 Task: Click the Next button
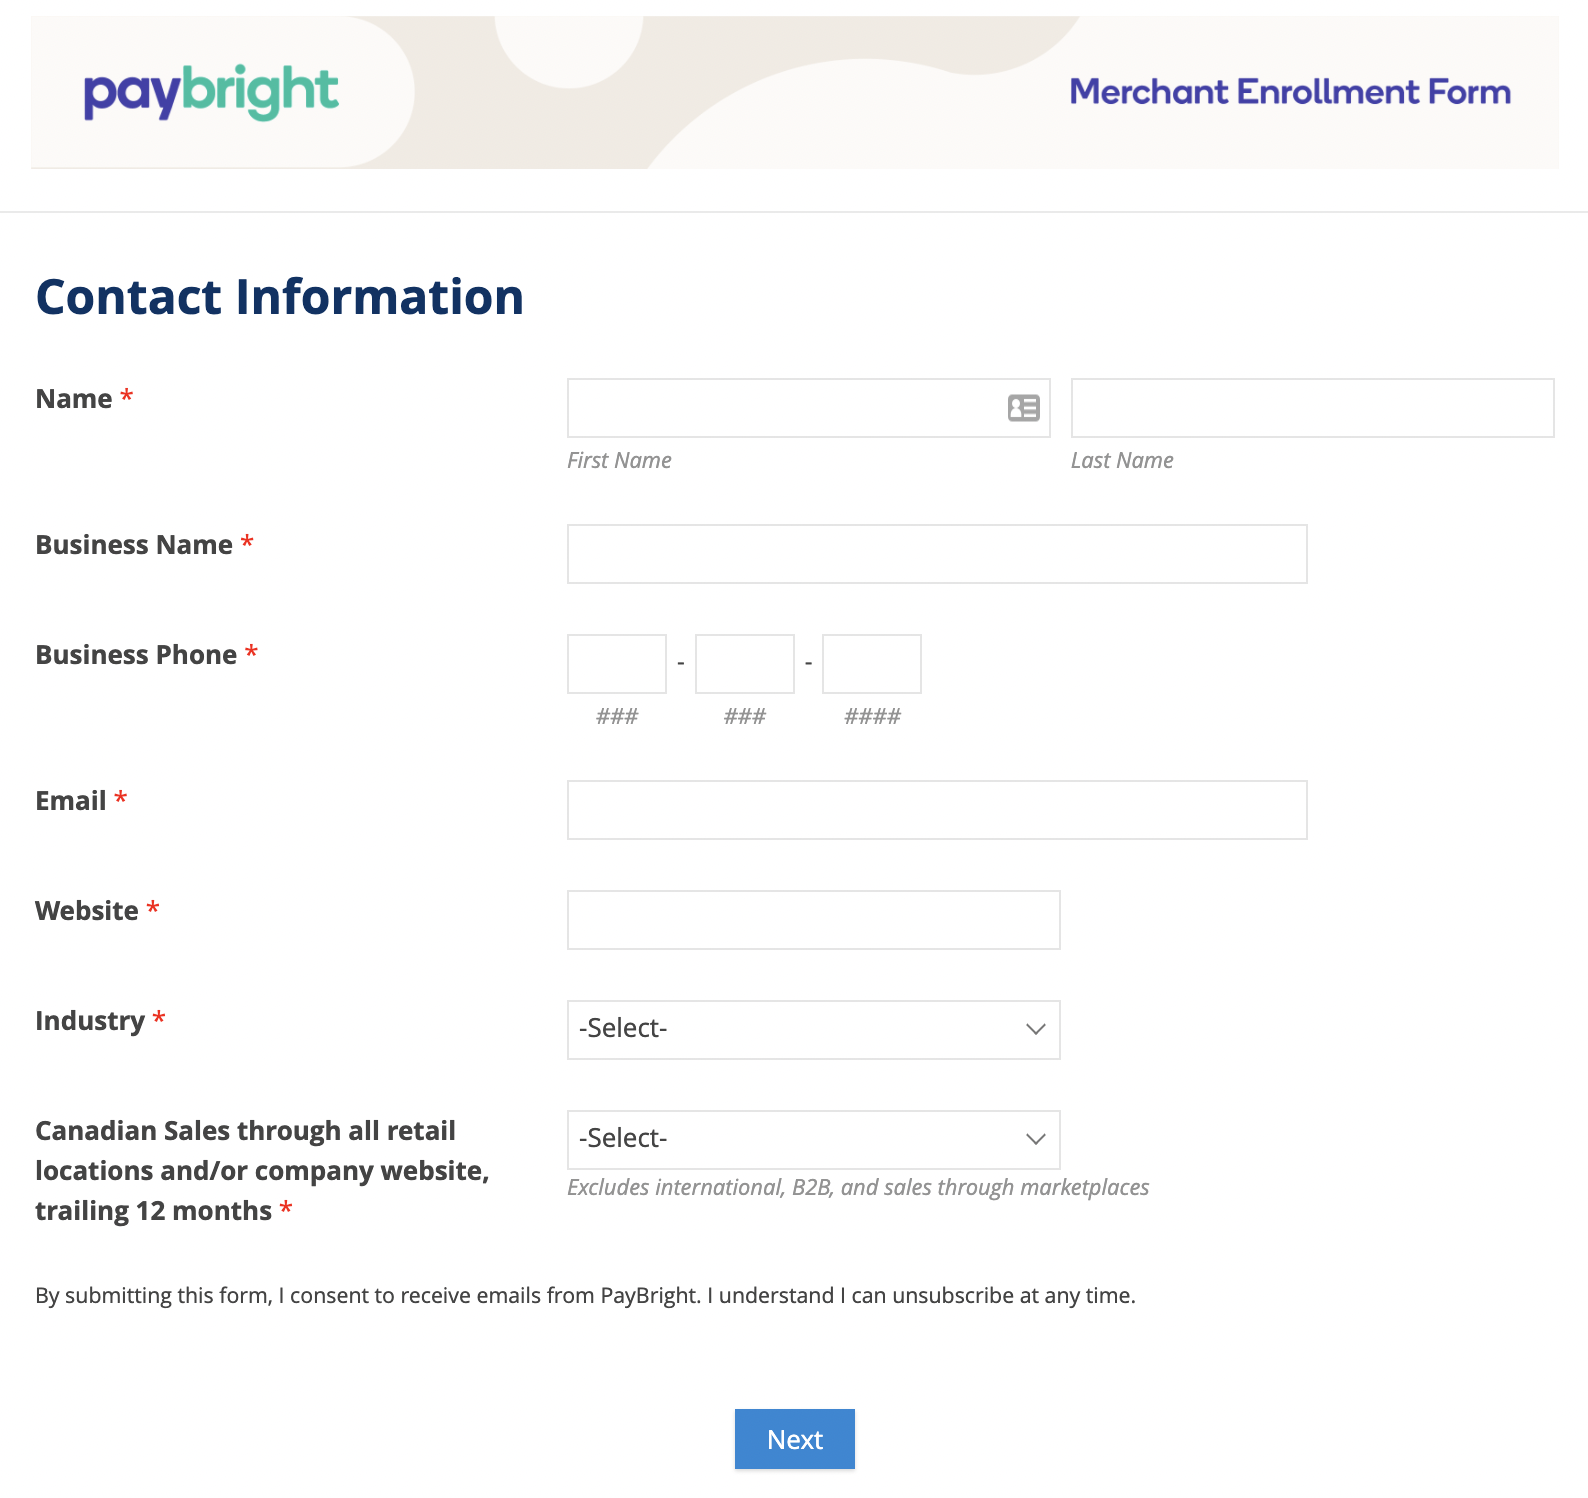794,1439
